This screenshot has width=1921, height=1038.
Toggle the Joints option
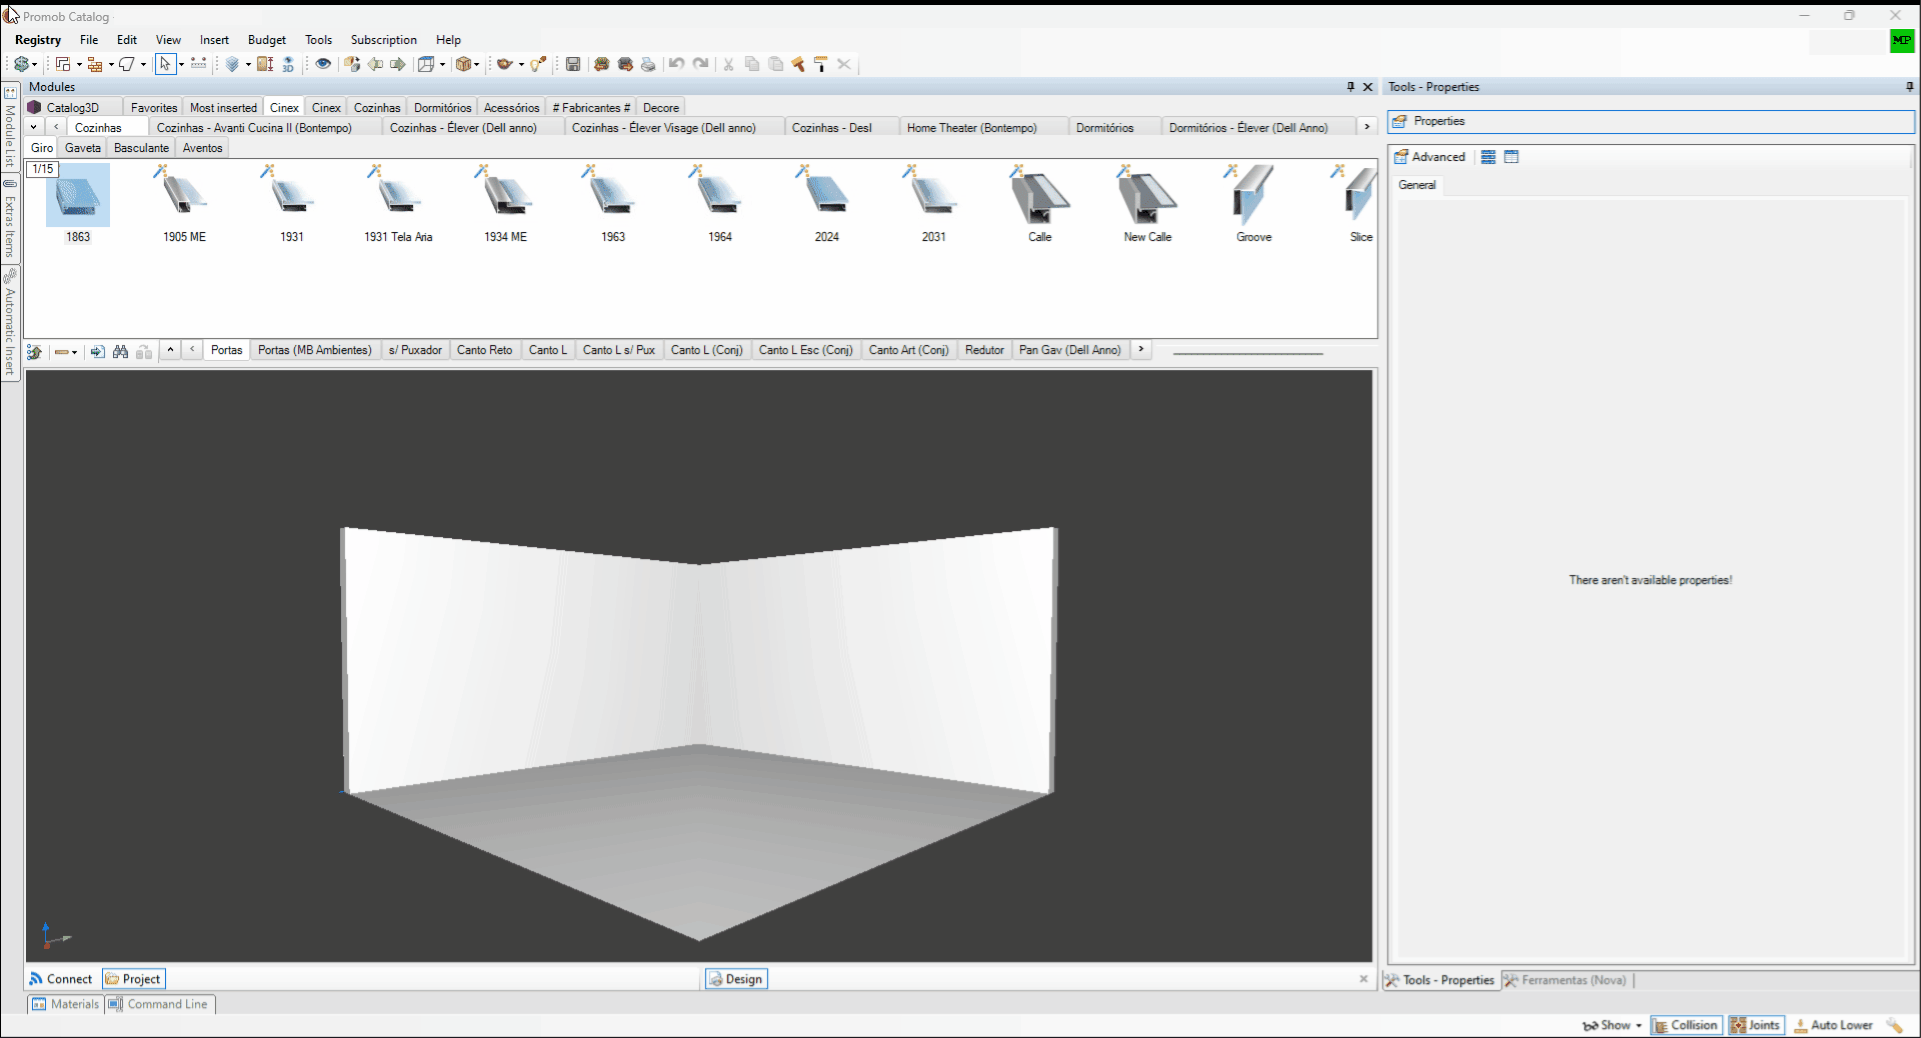click(1756, 1025)
